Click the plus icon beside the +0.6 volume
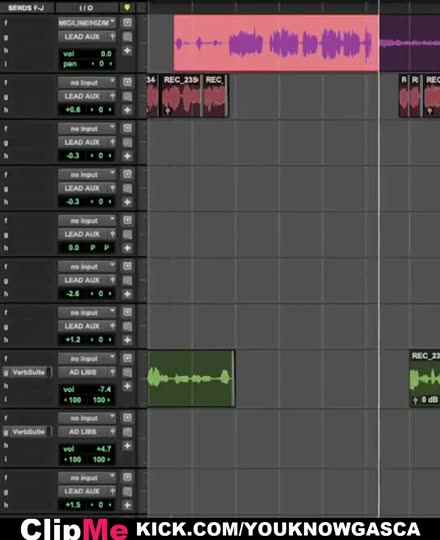This screenshot has width=440, height=540. tap(127, 110)
